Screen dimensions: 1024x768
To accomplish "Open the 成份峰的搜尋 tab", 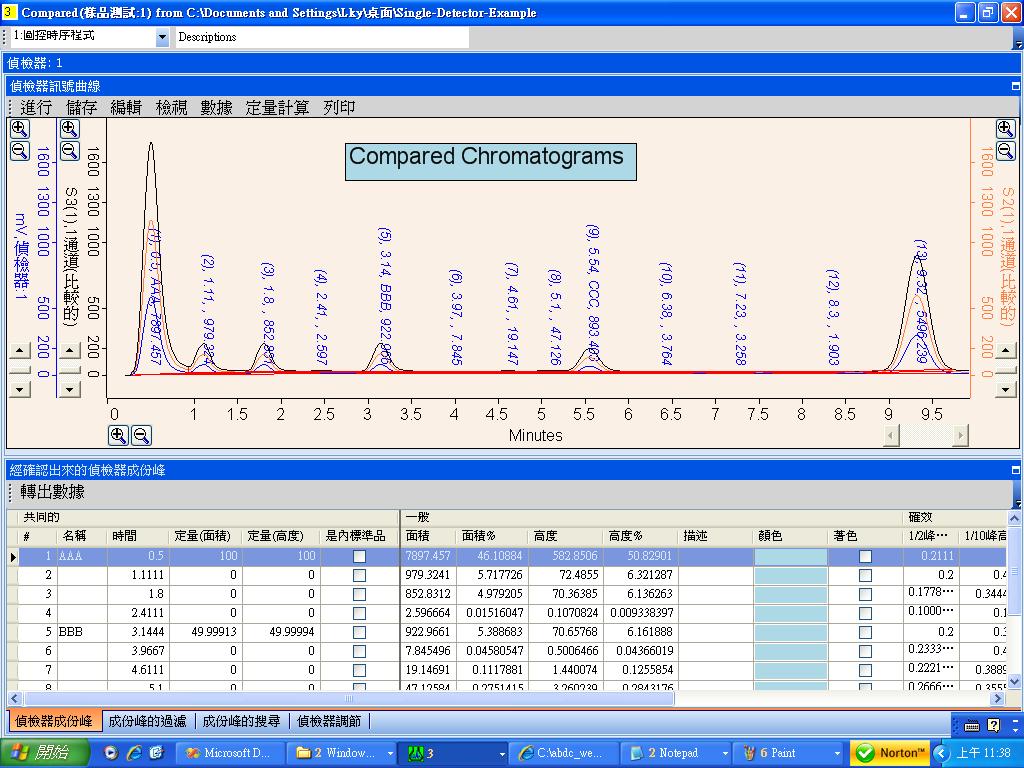I will 241,721.
